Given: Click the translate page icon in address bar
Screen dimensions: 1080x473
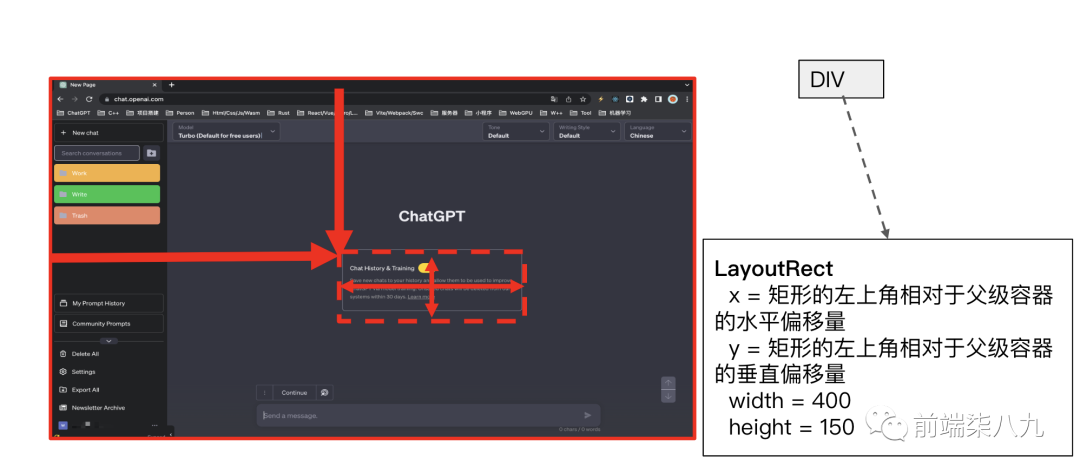Looking at the screenshot, I should 554,99.
